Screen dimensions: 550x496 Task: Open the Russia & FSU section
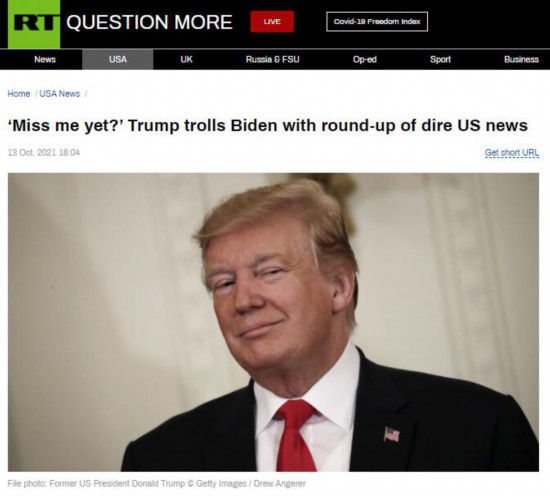coord(273,59)
